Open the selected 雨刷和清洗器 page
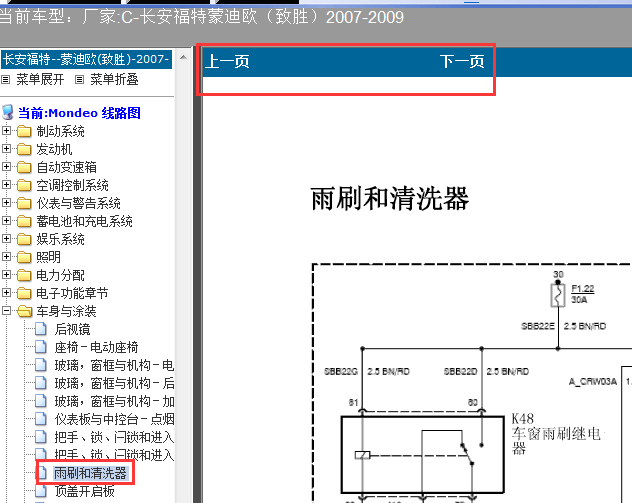The width and height of the screenshot is (632, 503). (x=91, y=473)
